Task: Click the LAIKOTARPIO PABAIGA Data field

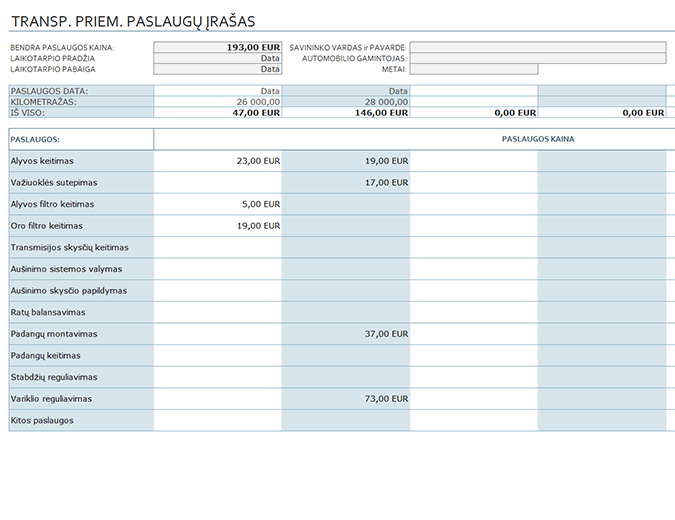Action: (x=217, y=69)
